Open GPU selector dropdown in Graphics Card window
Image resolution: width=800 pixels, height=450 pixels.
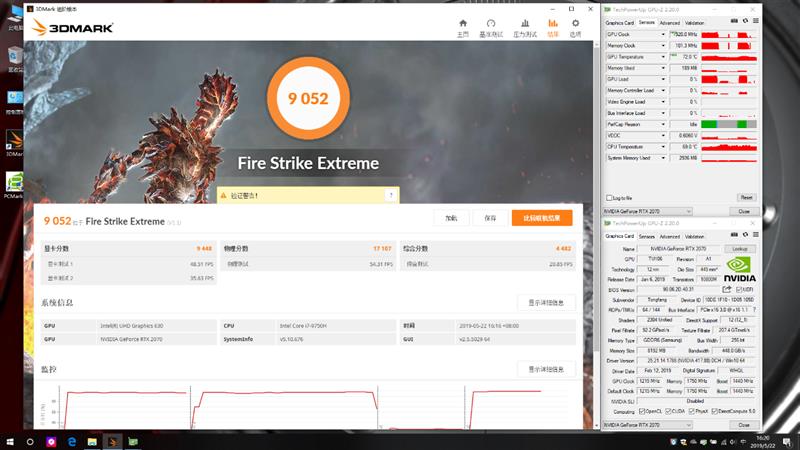click(x=647, y=424)
